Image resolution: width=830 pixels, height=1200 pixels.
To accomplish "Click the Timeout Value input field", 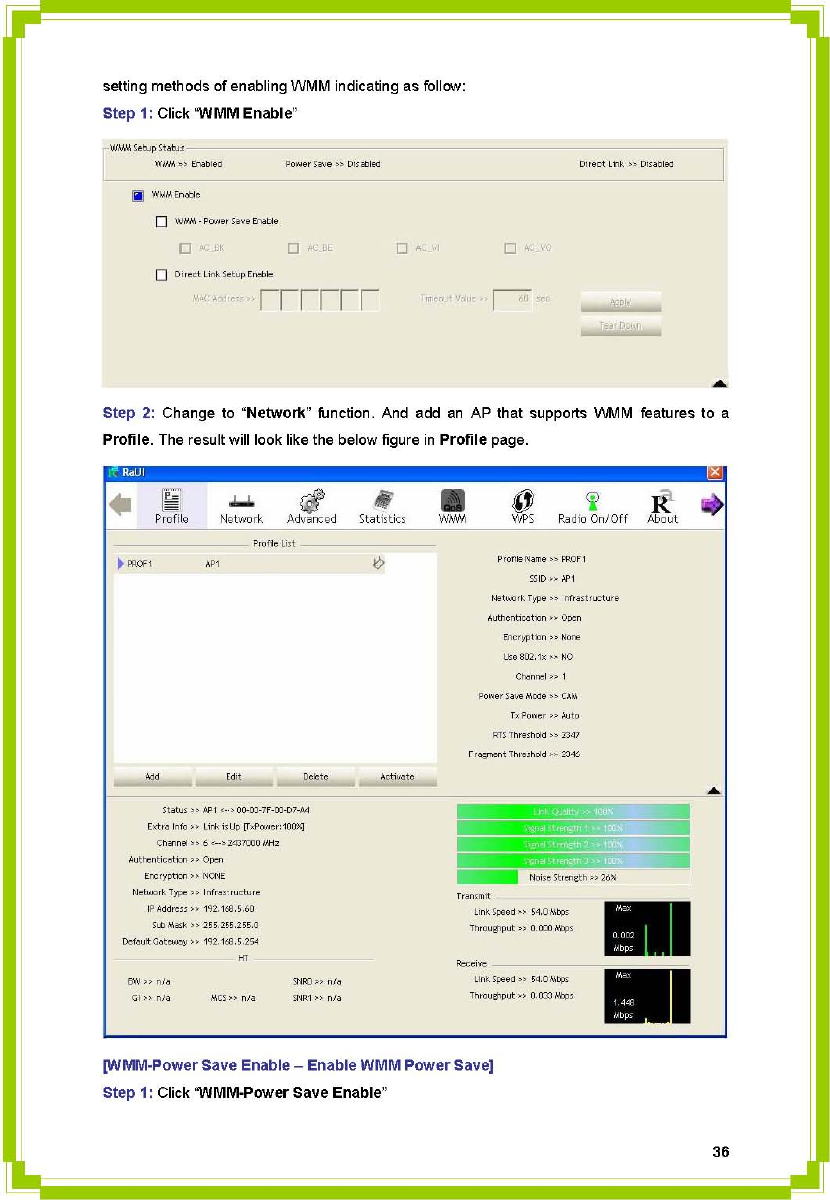I will click(x=513, y=299).
